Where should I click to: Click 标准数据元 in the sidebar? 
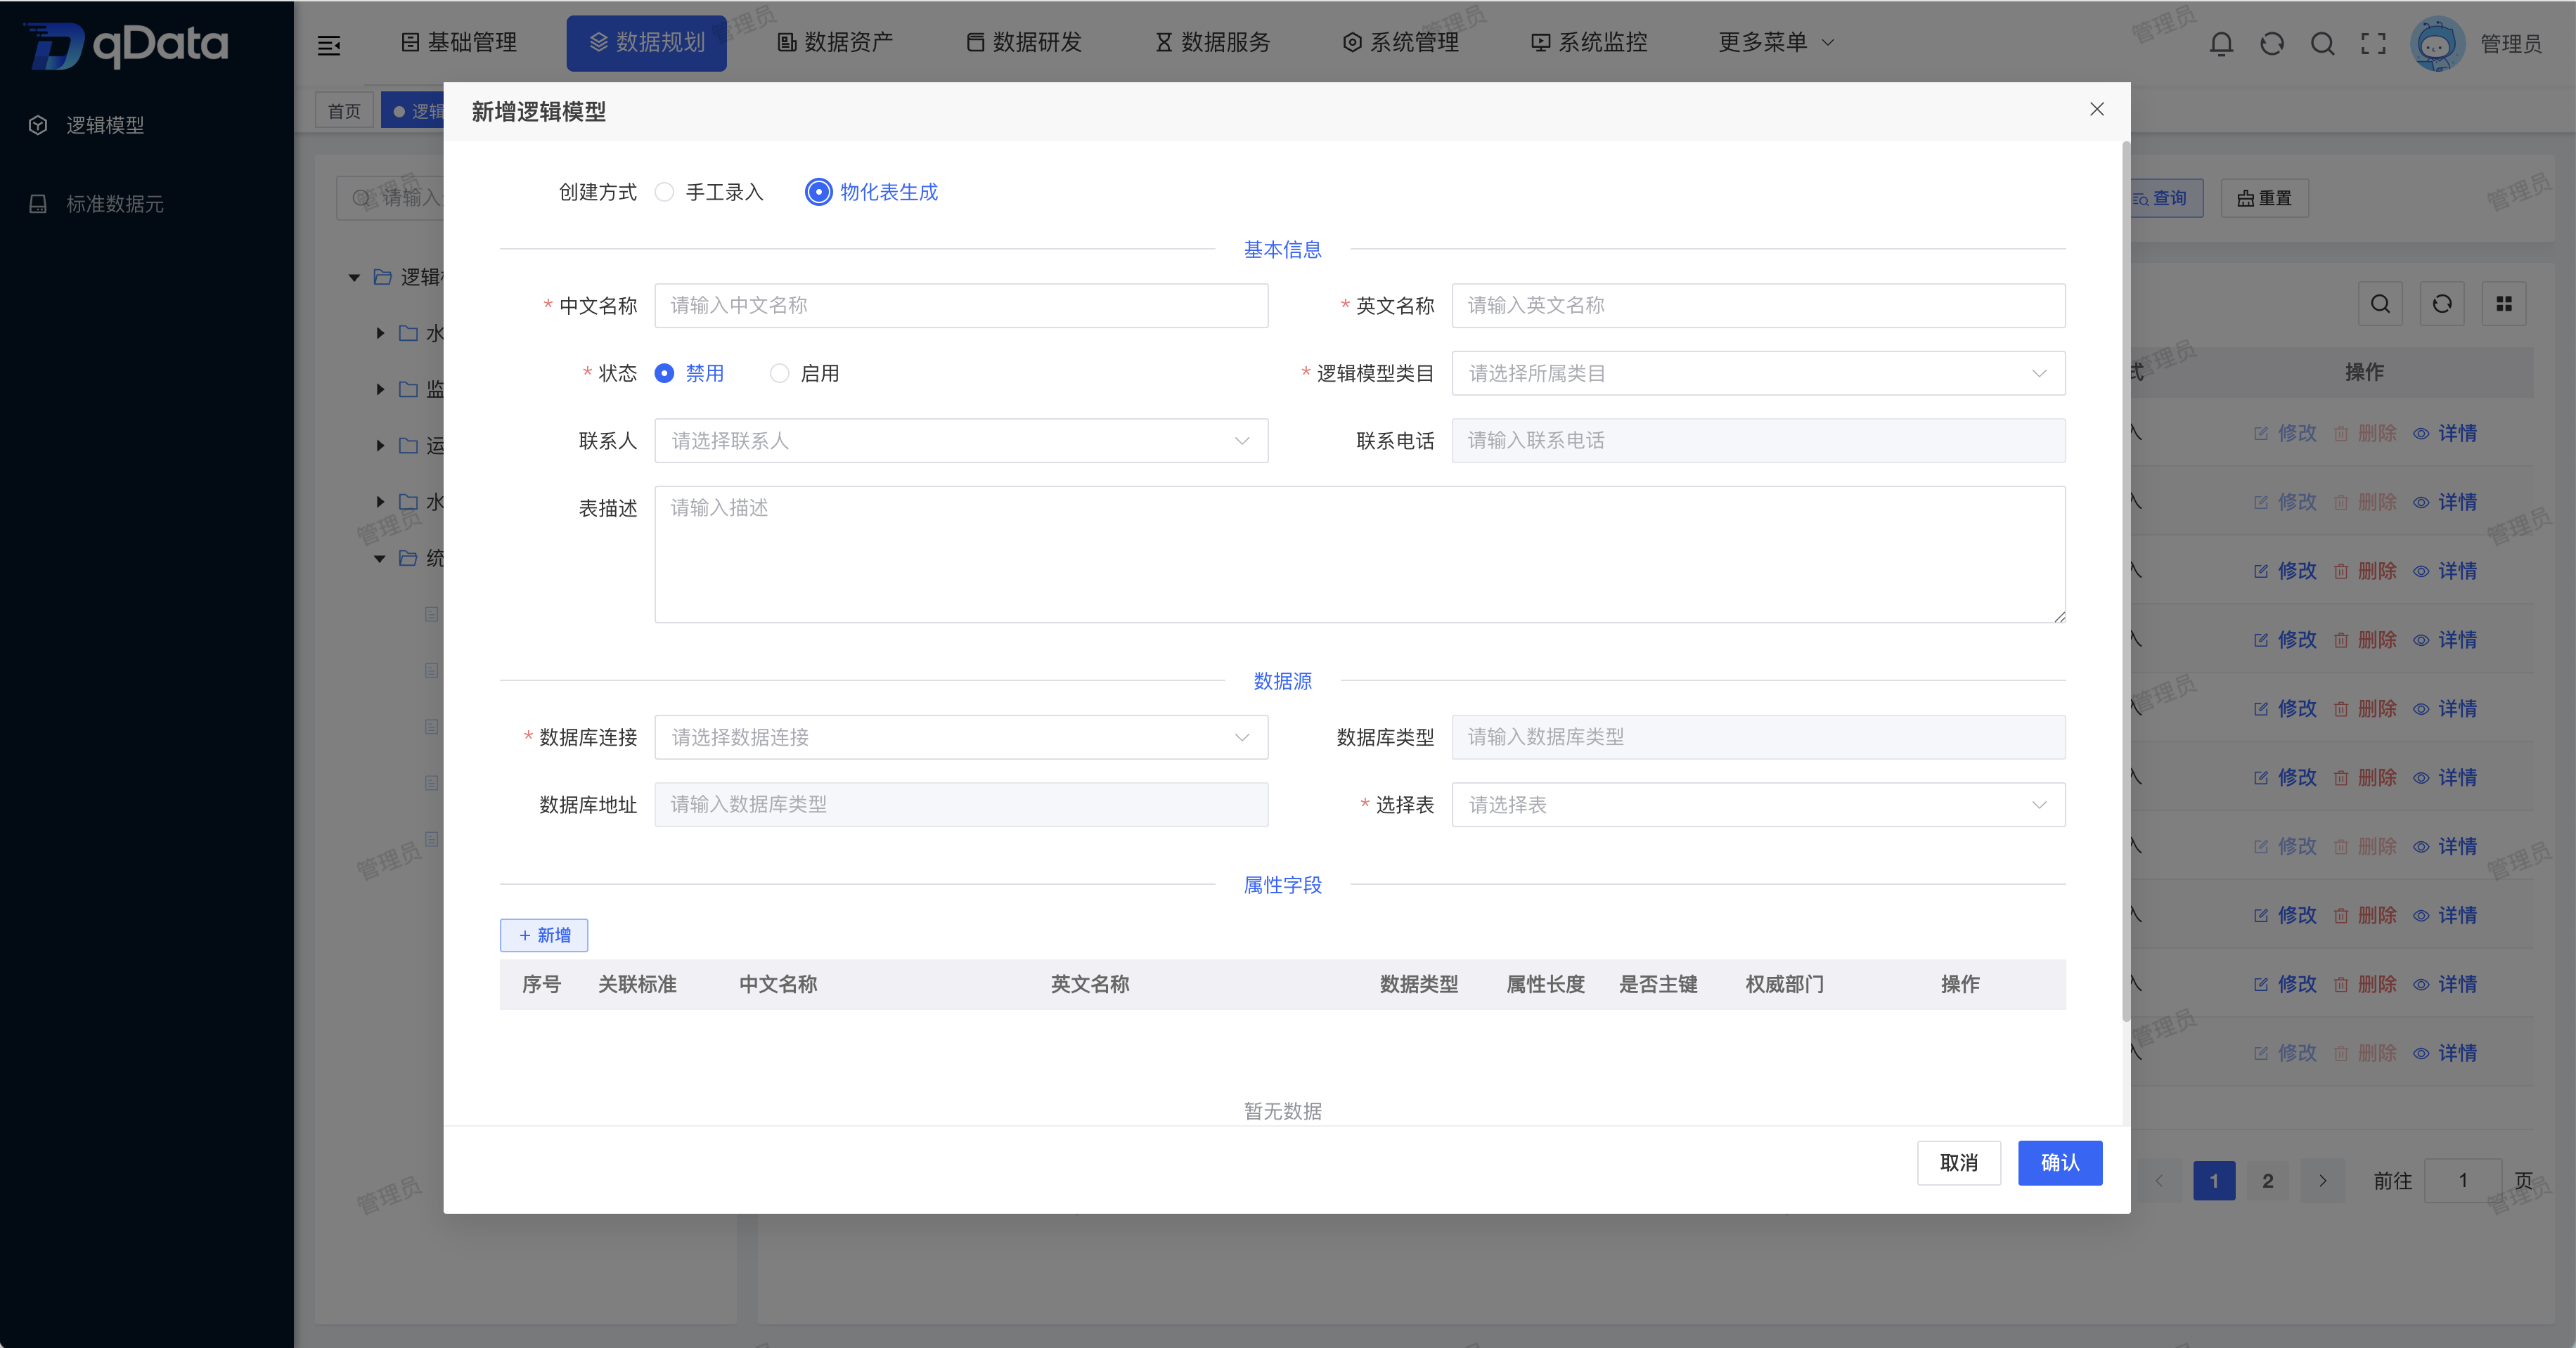(x=115, y=204)
